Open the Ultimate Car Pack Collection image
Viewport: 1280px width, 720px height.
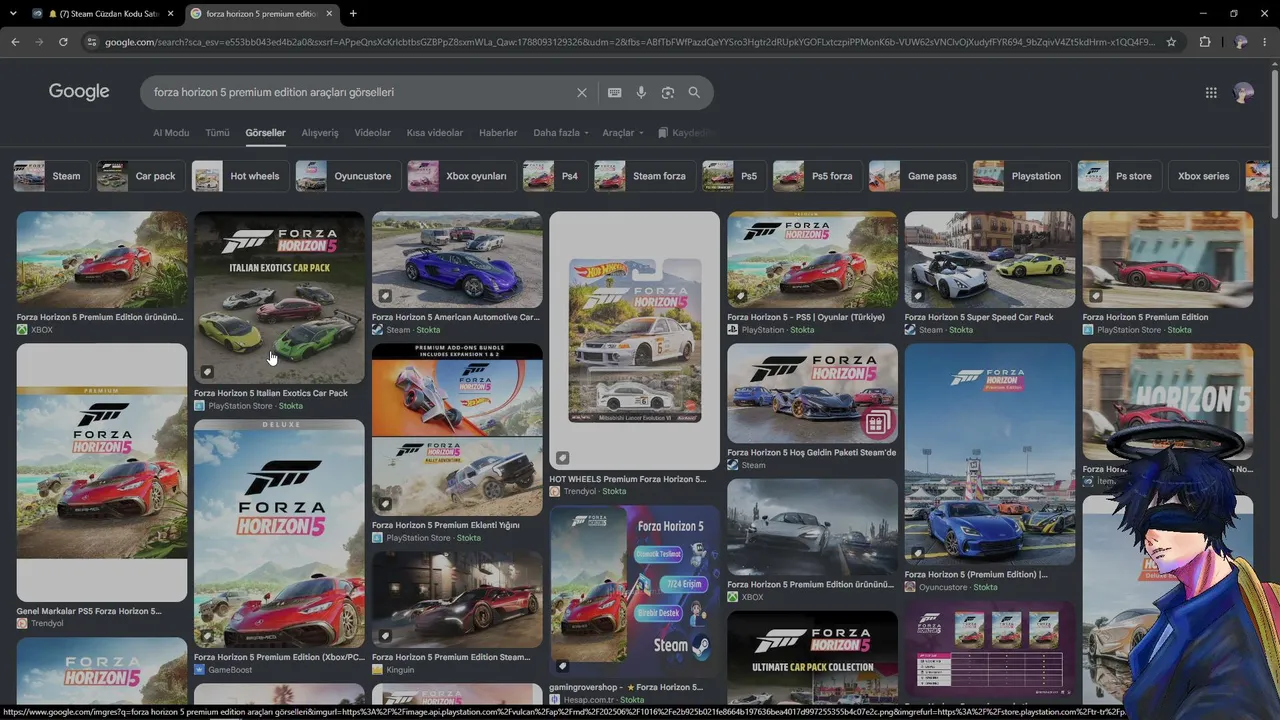(x=812, y=658)
